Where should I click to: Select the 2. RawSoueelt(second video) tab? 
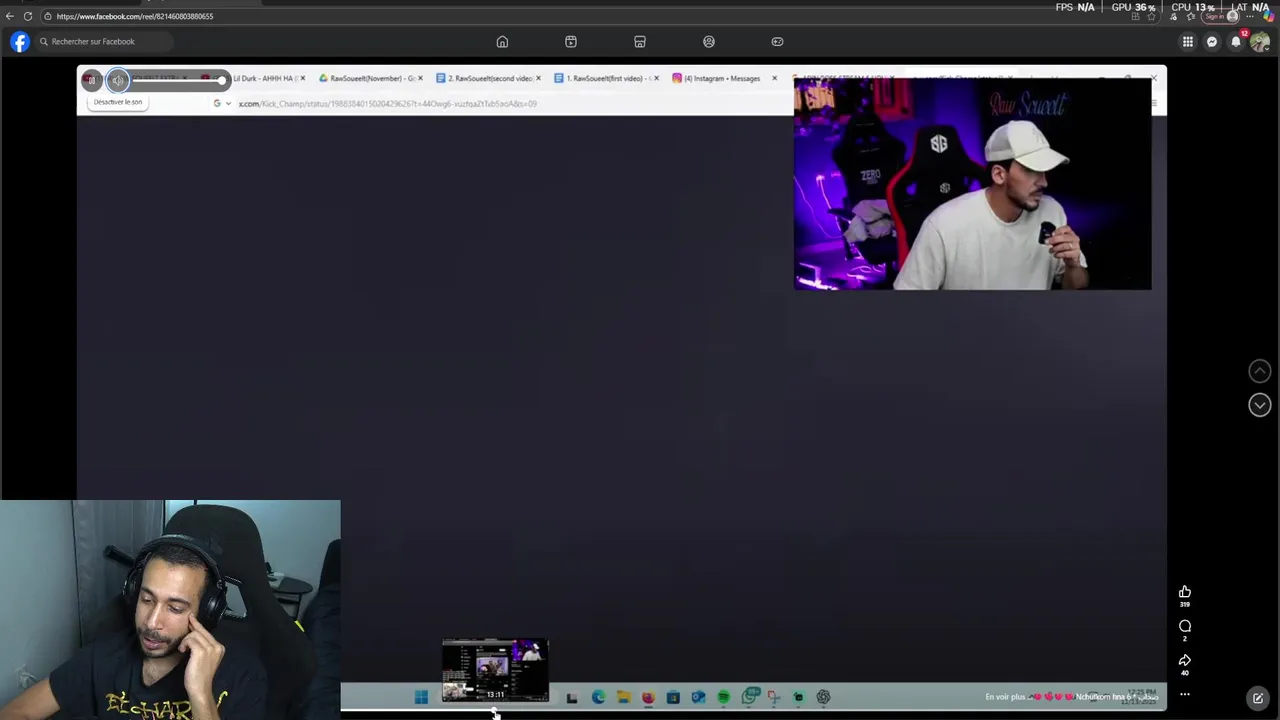(x=489, y=78)
